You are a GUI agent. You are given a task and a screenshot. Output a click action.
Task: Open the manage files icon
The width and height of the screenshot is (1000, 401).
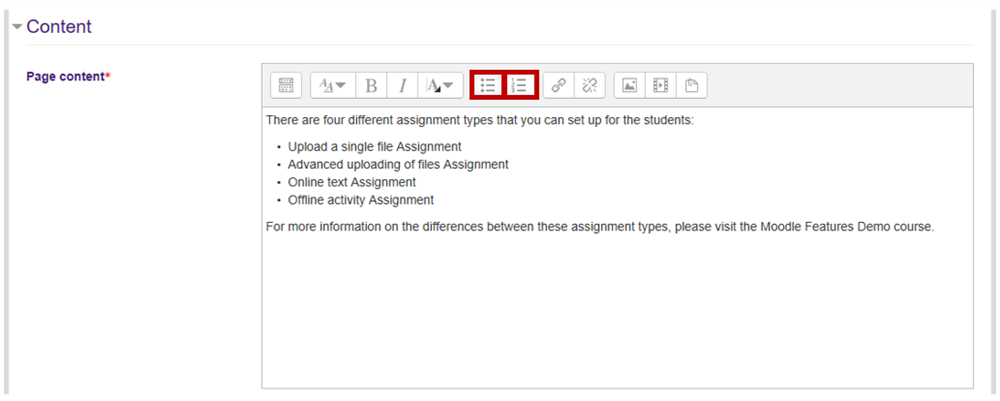pyautogui.click(x=691, y=86)
